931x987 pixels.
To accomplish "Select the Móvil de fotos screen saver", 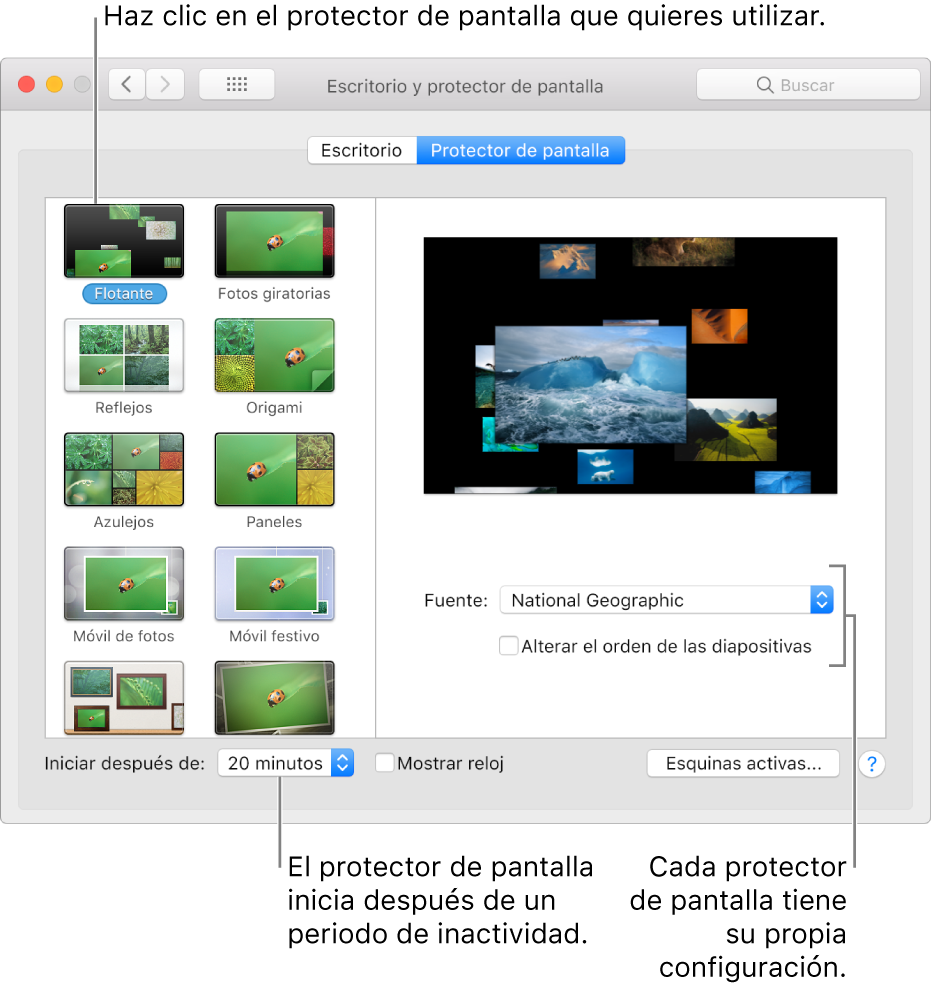I will click(124, 583).
